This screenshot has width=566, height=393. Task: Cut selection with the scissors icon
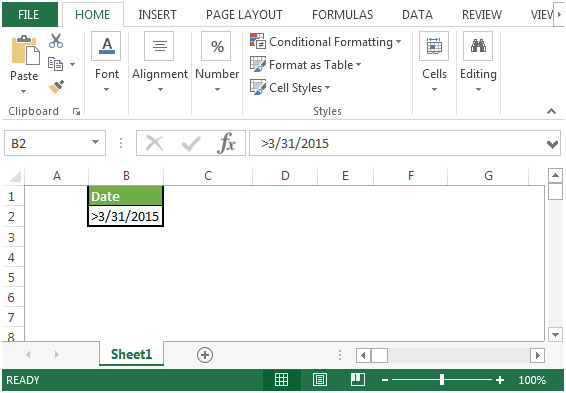56,41
